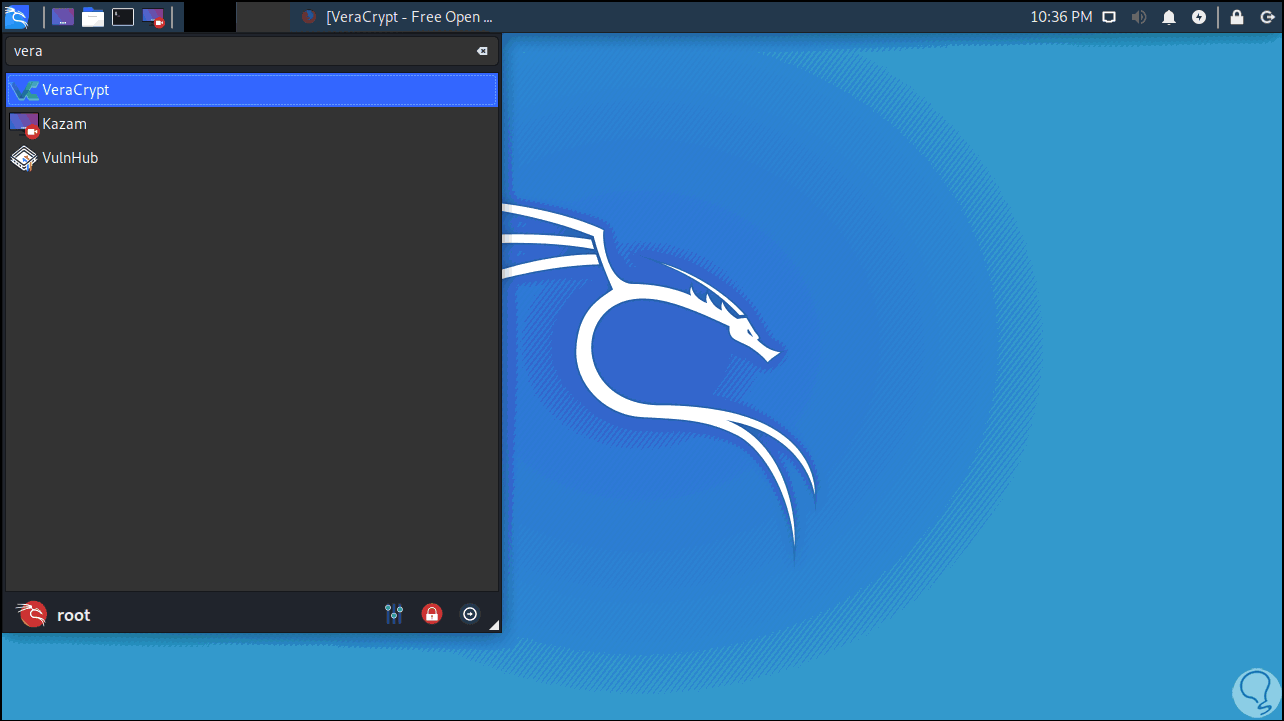Viewport: 1284px width, 721px height.
Task: Clear the search text in menu
Action: click(x=482, y=51)
